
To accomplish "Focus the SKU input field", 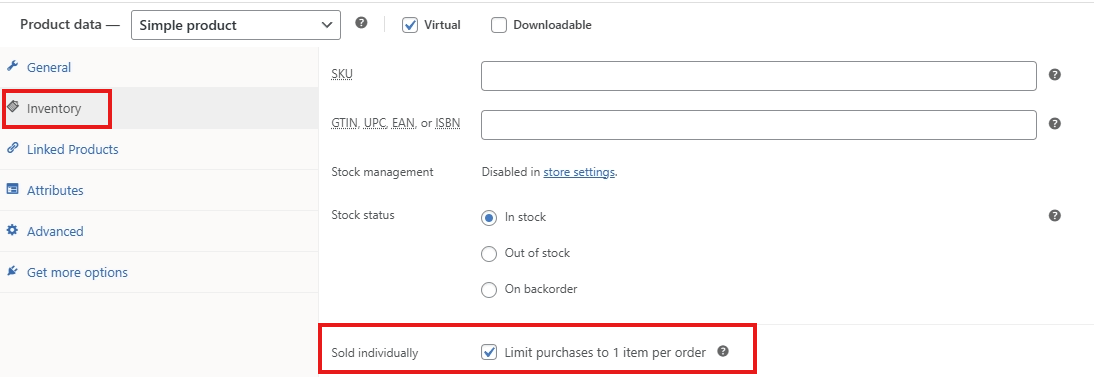I will 758,76.
